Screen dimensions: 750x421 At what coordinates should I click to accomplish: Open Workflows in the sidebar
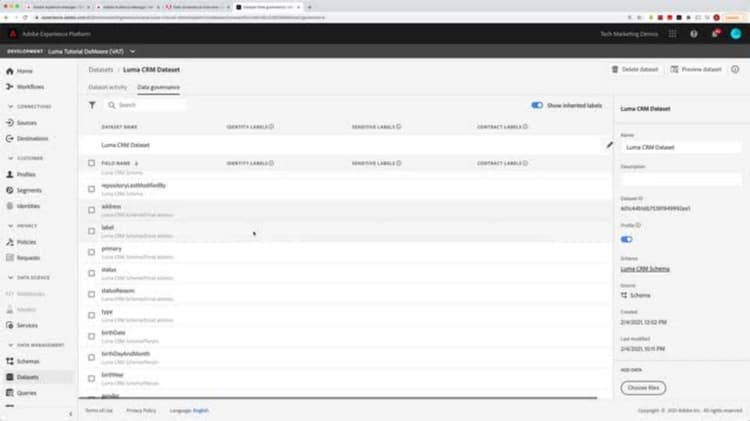click(x=25, y=87)
